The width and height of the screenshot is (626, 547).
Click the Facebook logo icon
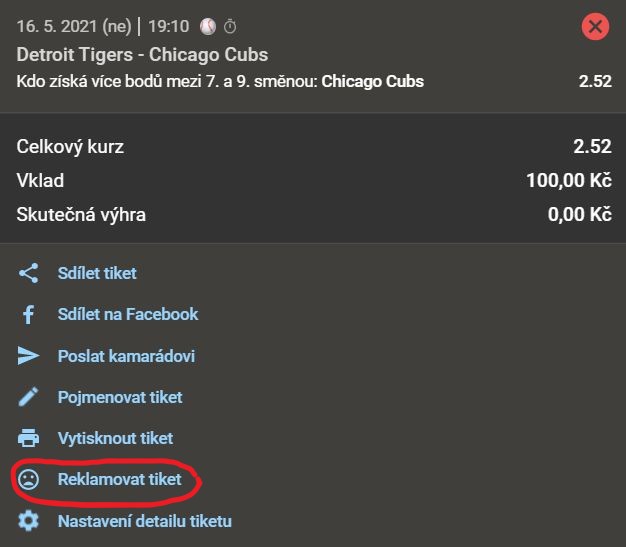pos(28,315)
